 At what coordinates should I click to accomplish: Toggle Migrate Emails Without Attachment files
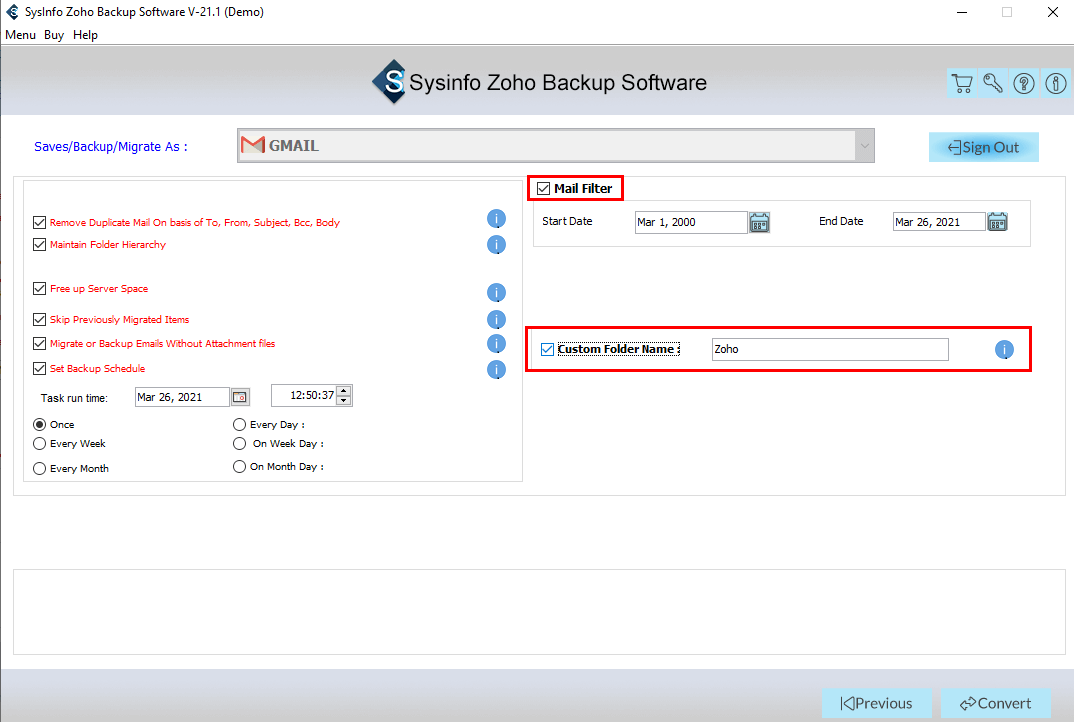point(40,343)
